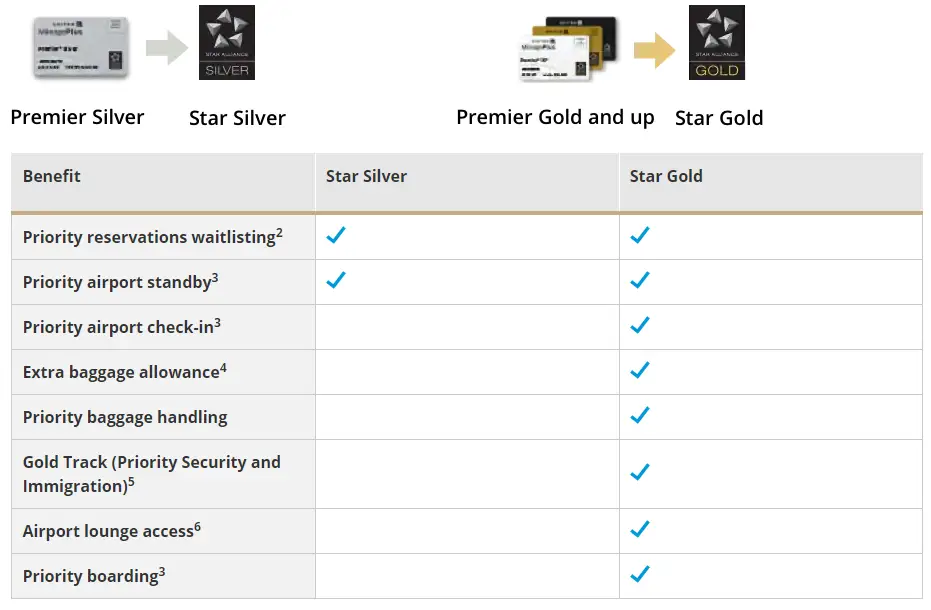Screen dimensions: 931x610
Task: Click footnote 5 after Gold Track text
Action: click(131, 482)
